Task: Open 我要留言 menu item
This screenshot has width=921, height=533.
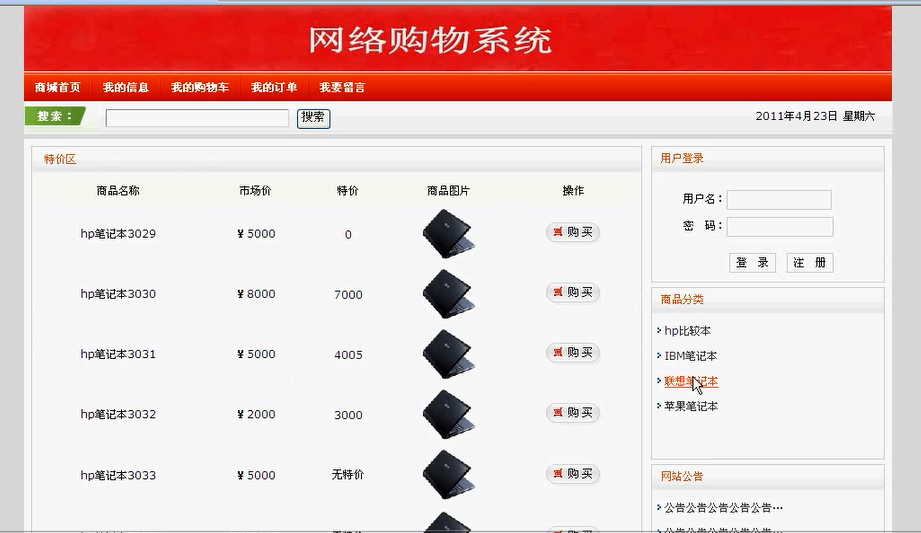Action: [342, 88]
